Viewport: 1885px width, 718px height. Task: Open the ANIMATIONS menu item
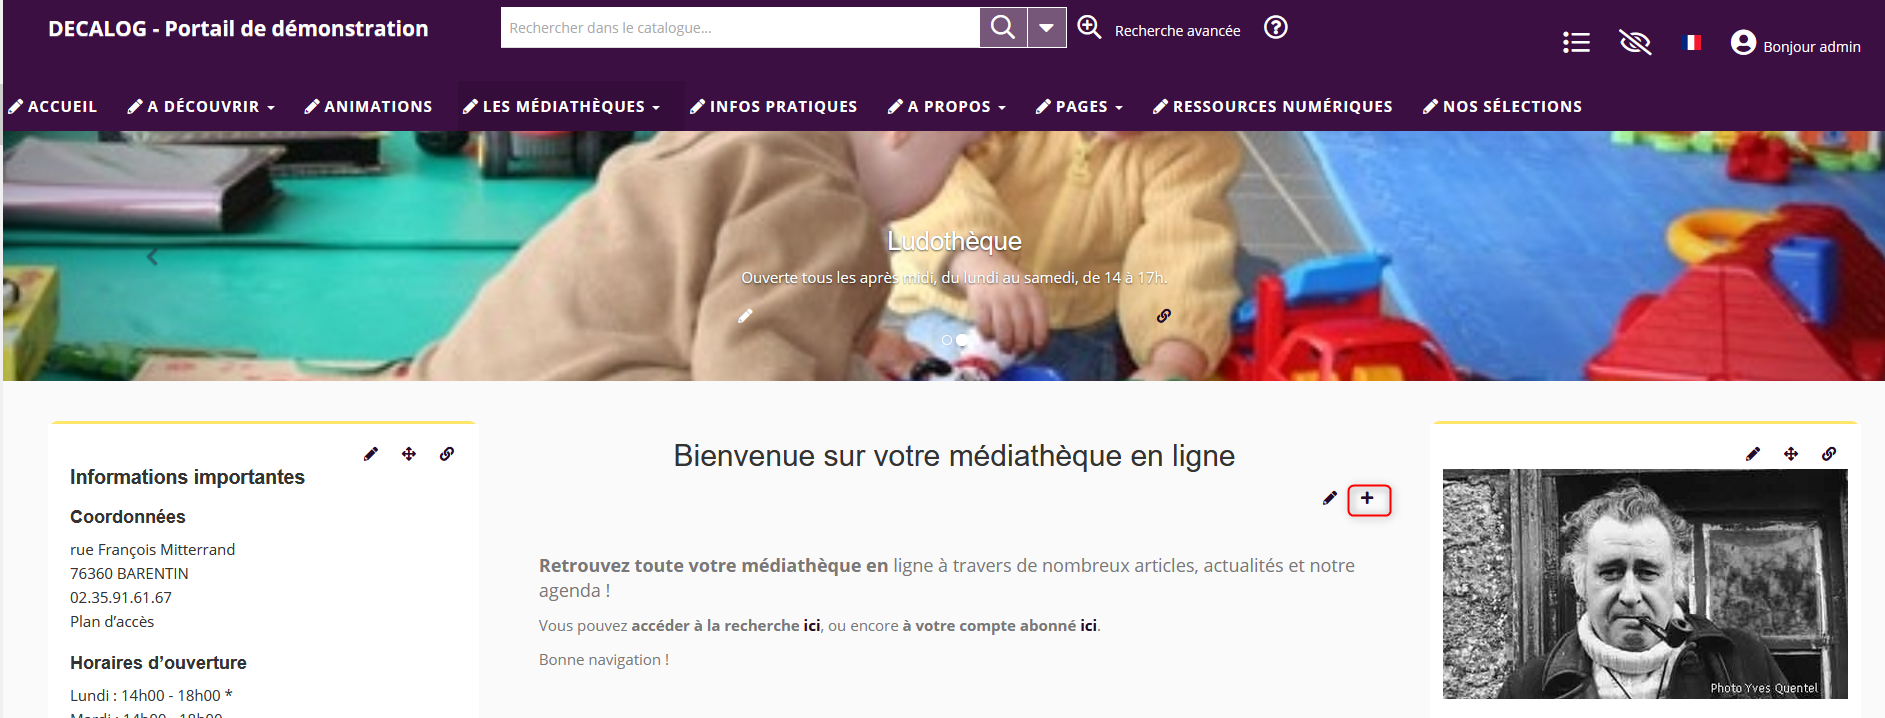tap(368, 106)
